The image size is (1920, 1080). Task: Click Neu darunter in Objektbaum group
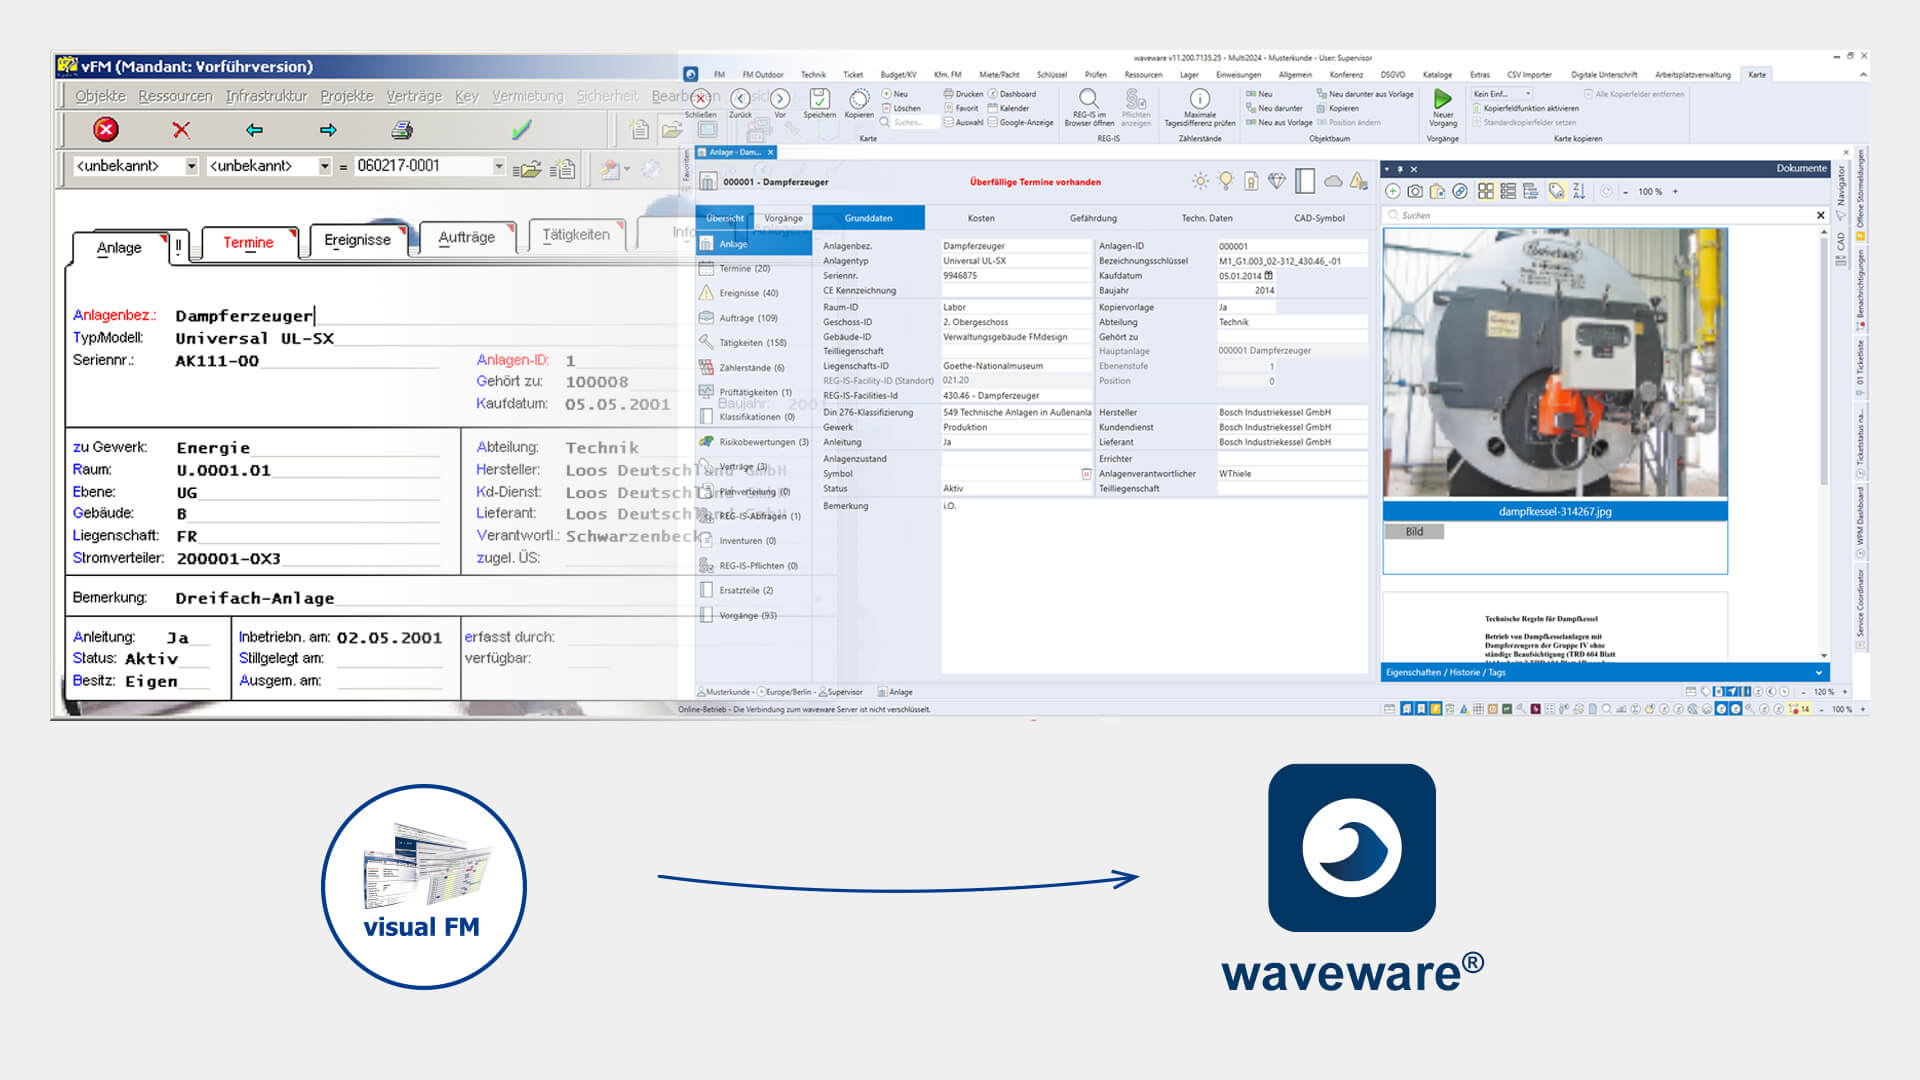[1274, 108]
